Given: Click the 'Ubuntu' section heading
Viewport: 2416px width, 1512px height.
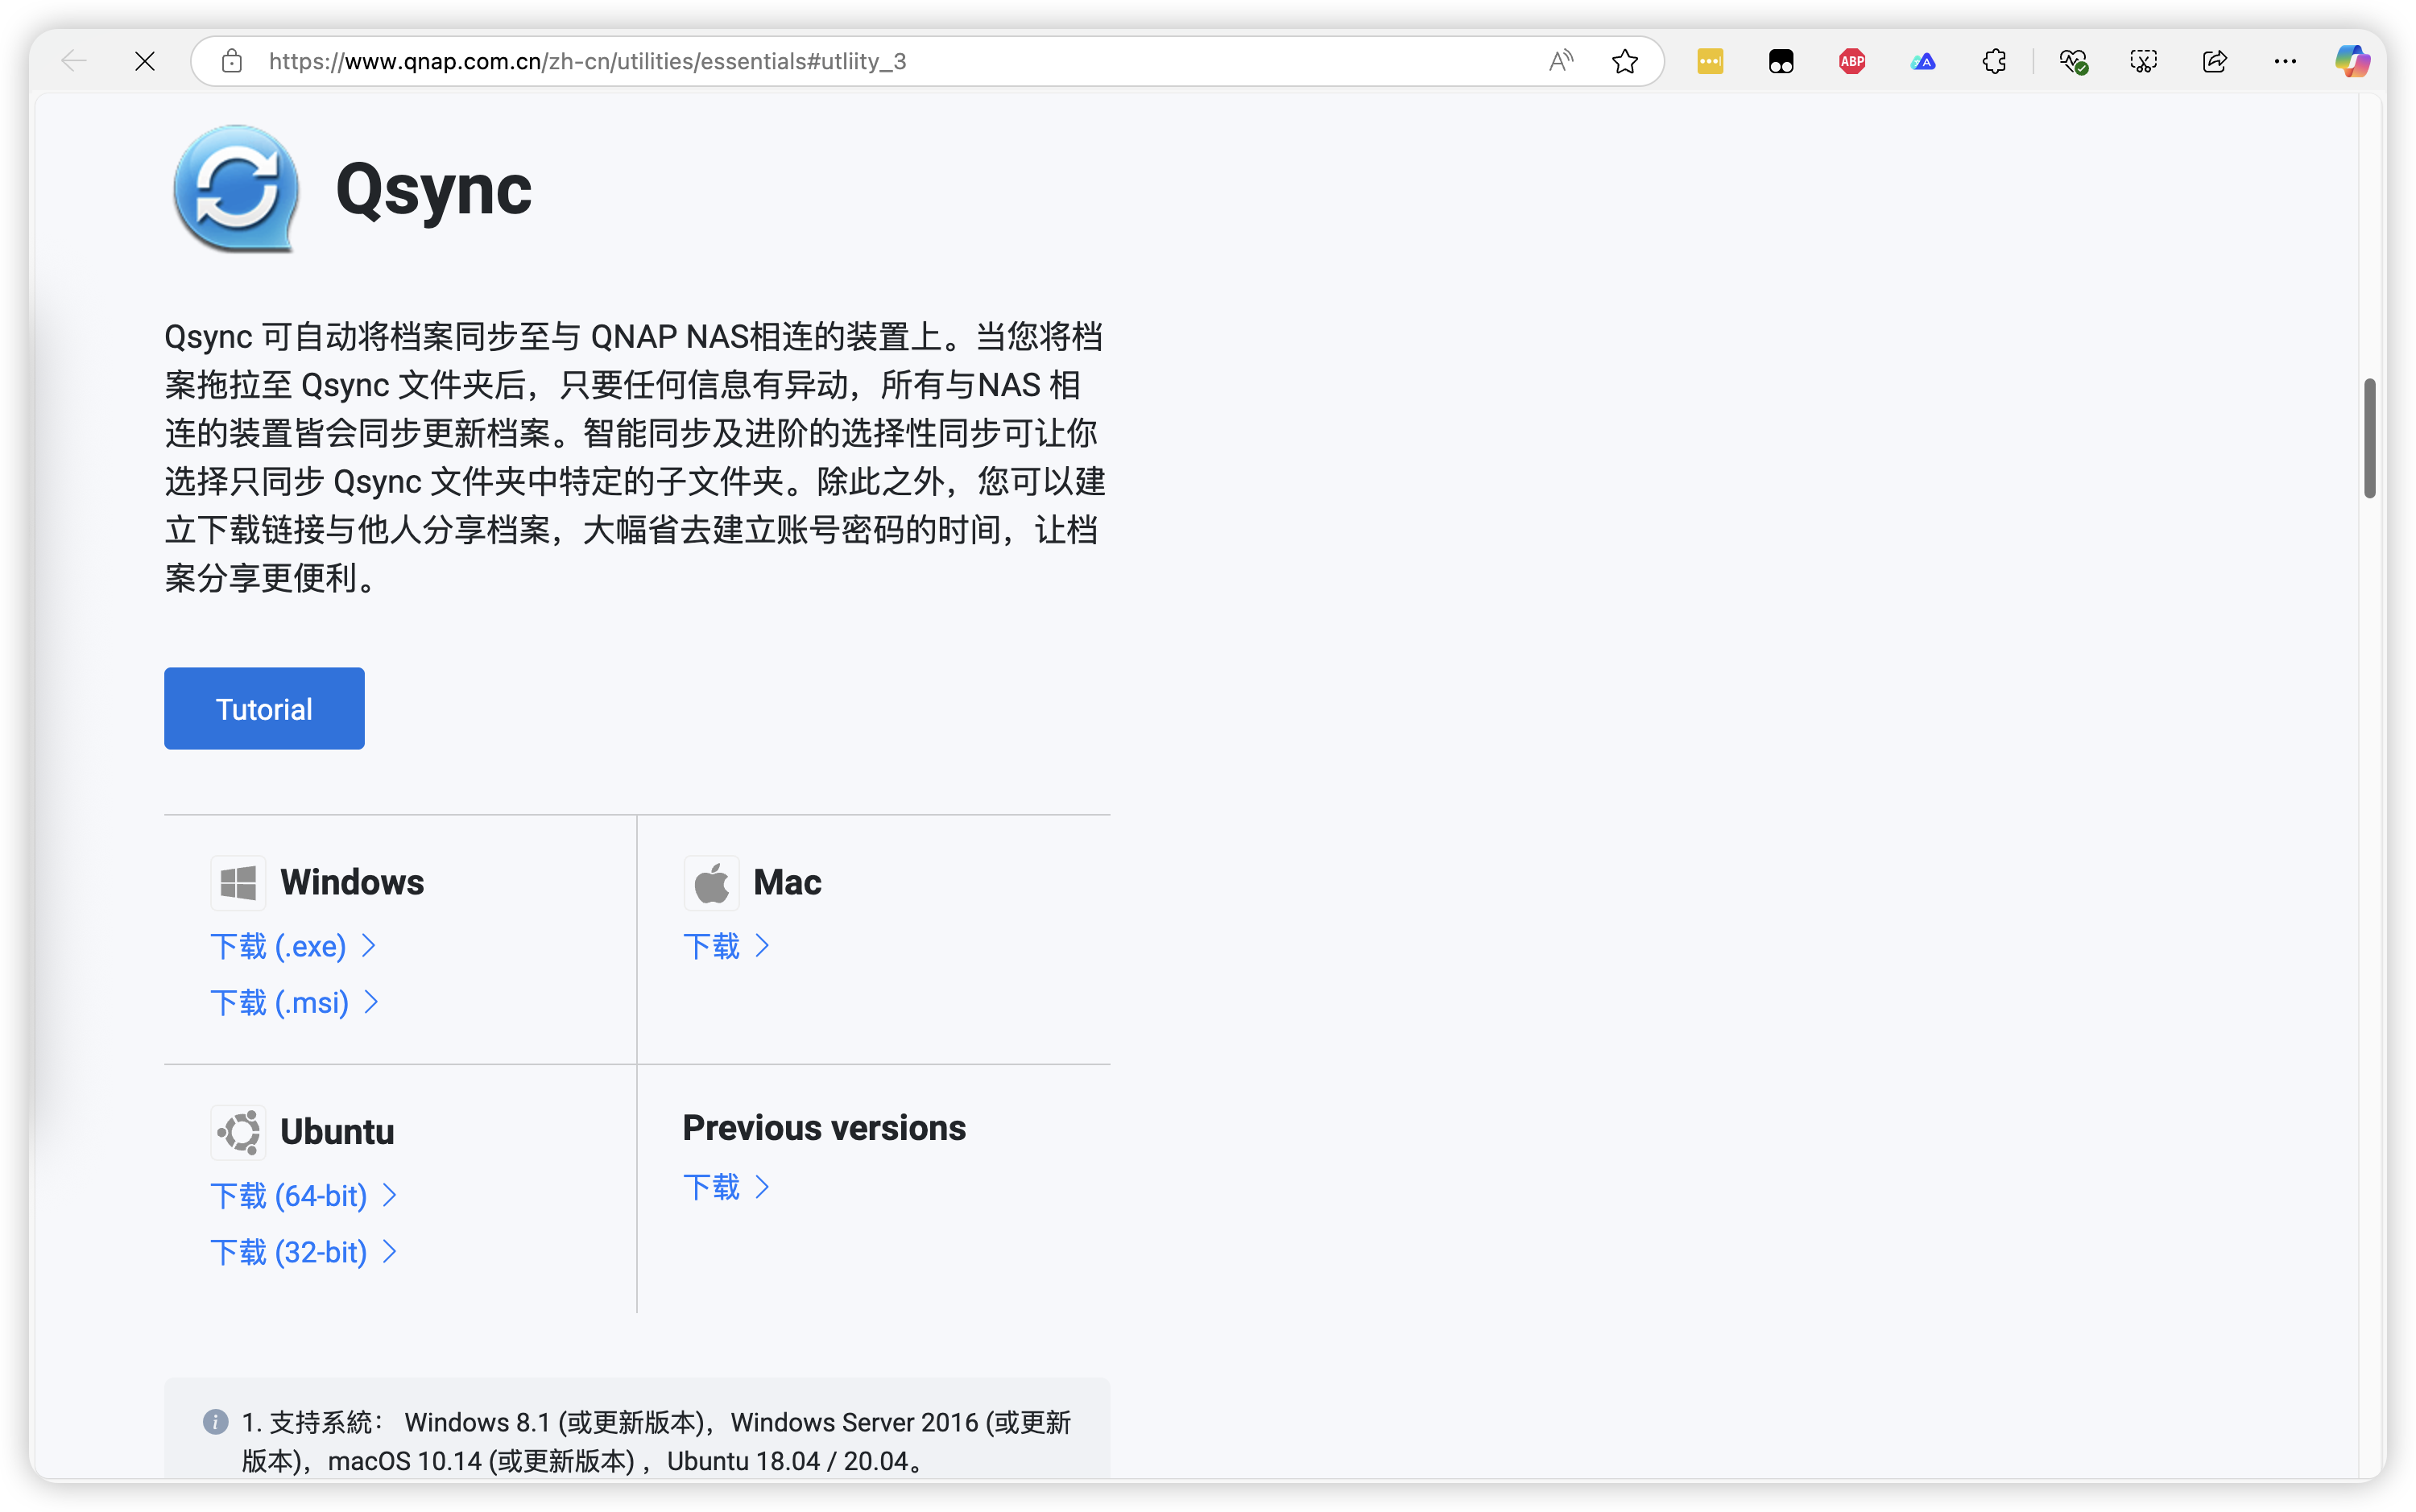Looking at the screenshot, I should [x=337, y=1132].
